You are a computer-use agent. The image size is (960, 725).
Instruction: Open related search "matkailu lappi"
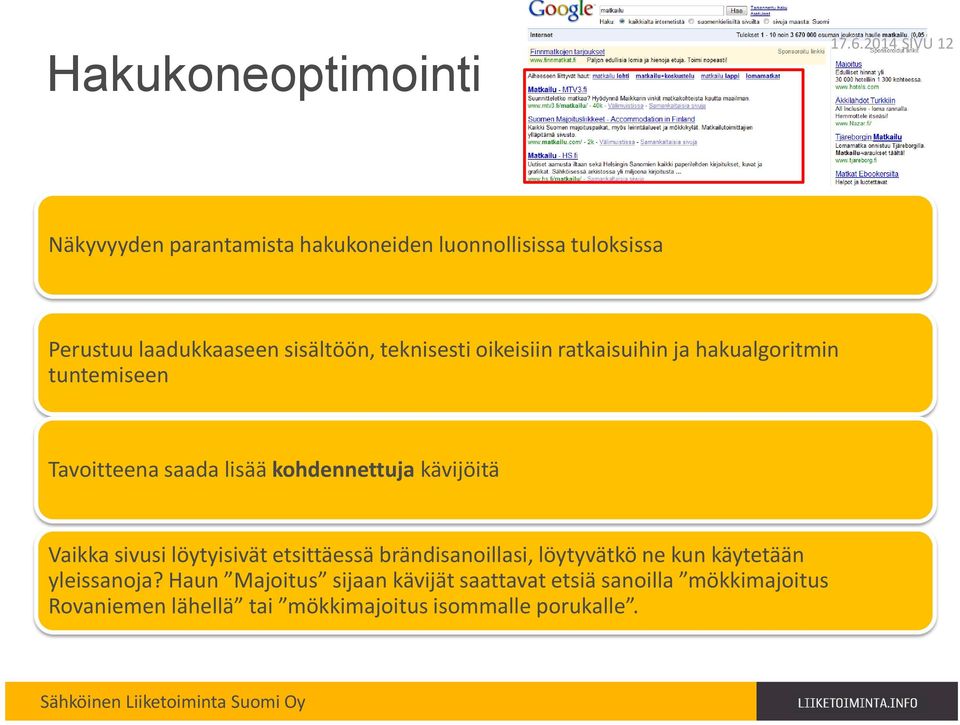click(x=720, y=76)
